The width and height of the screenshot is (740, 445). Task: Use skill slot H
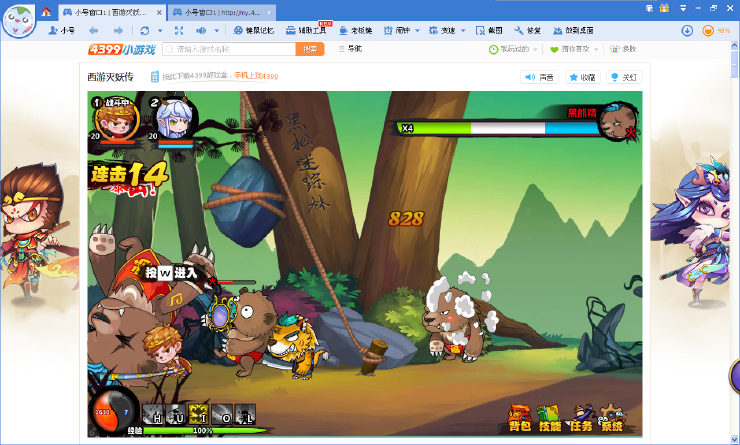coord(153,414)
